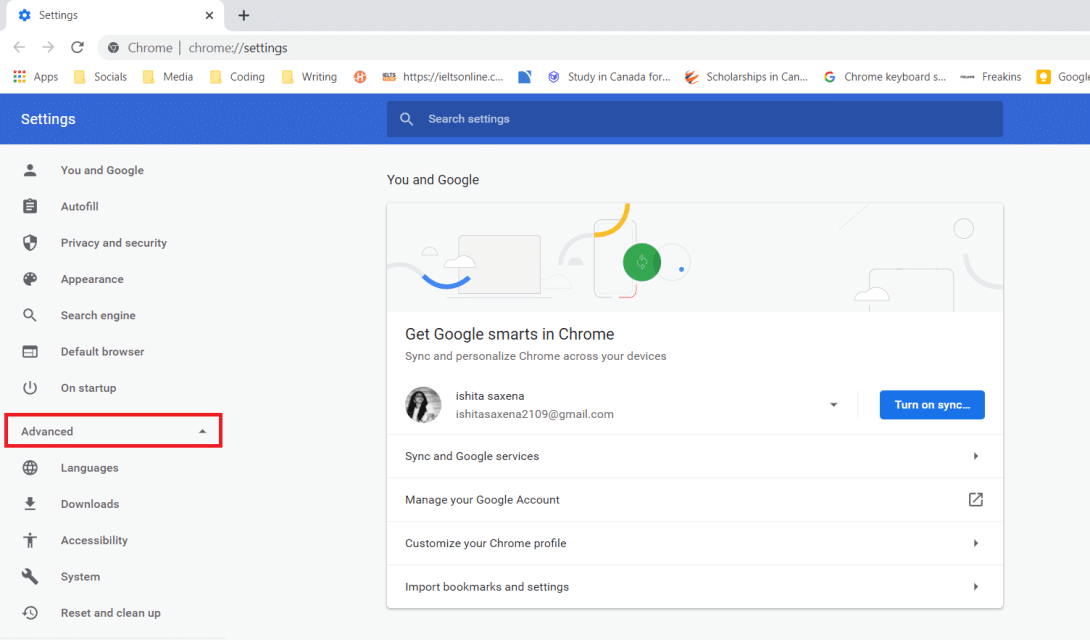Open the account dropdown arrow beside ishita saxena
1090x640 pixels.
[x=833, y=404]
